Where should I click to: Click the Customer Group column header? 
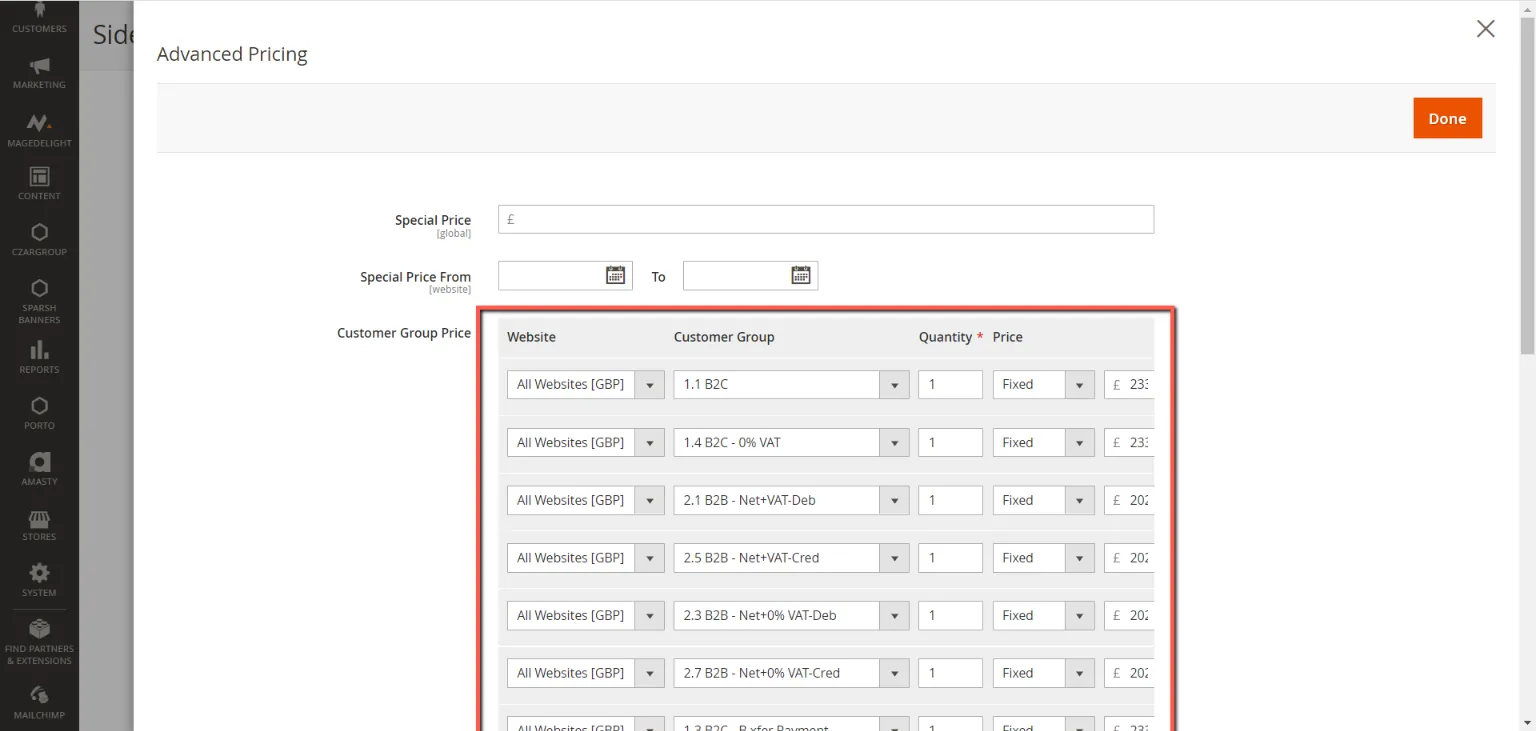click(724, 337)
